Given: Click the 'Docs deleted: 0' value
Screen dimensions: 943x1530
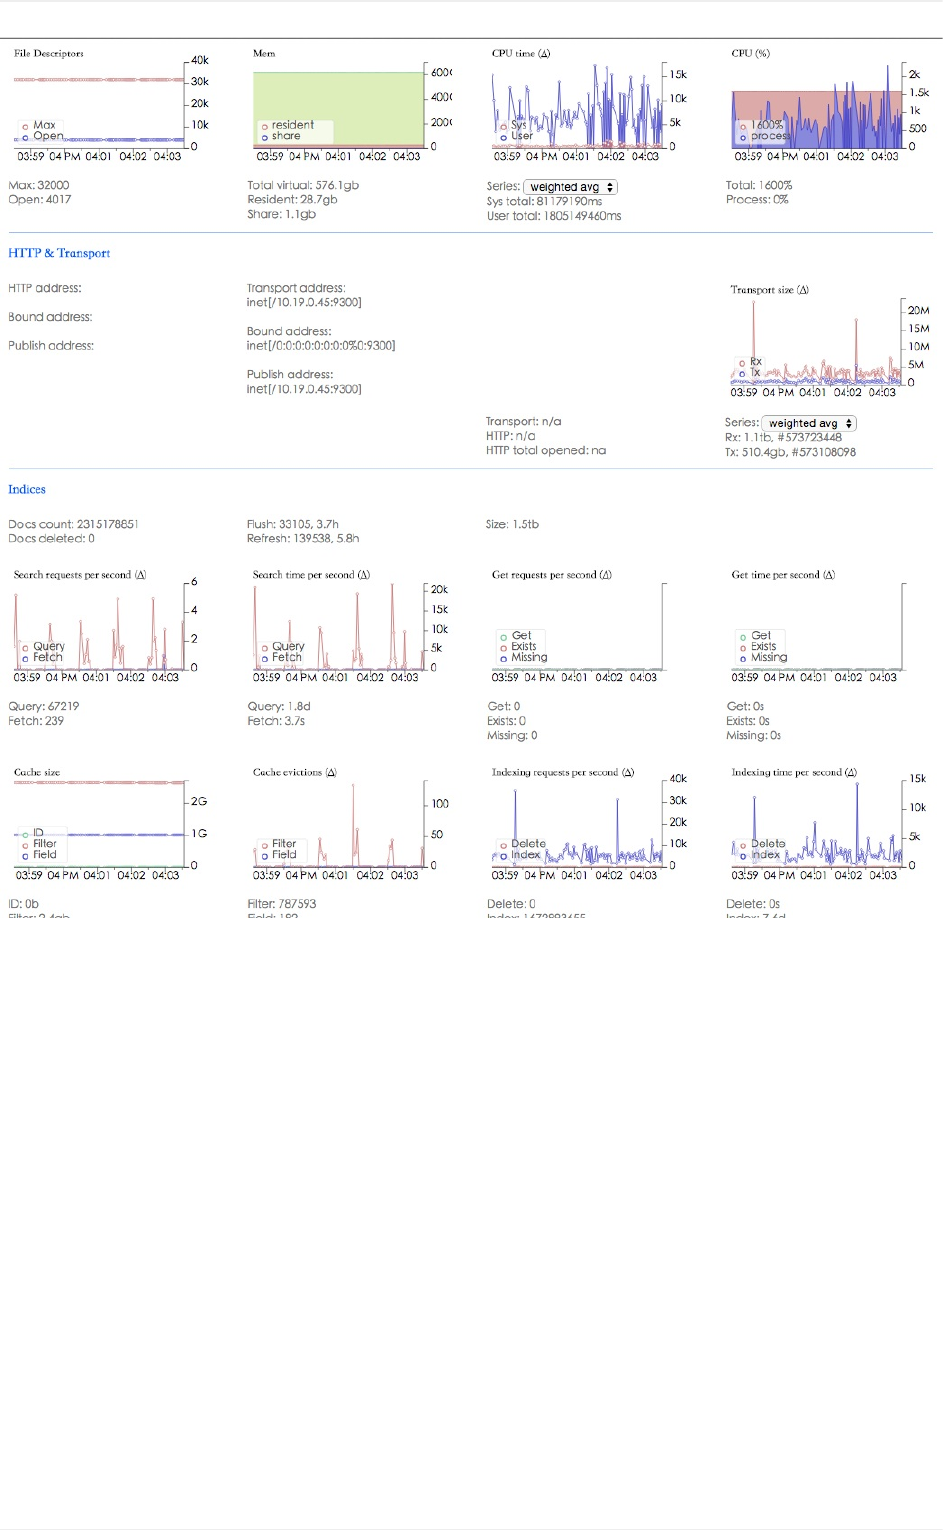Looking at the screenshot, I should [x=51, y=538].
